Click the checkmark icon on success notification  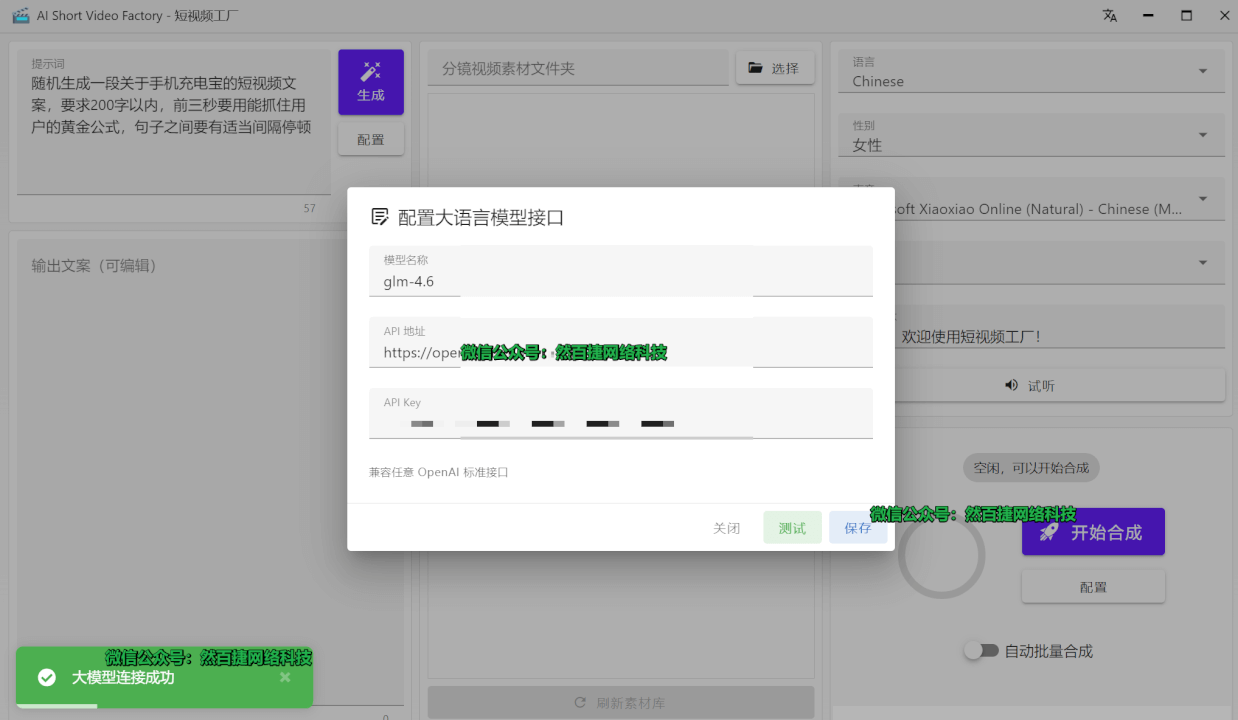click(x=46, y=677)
